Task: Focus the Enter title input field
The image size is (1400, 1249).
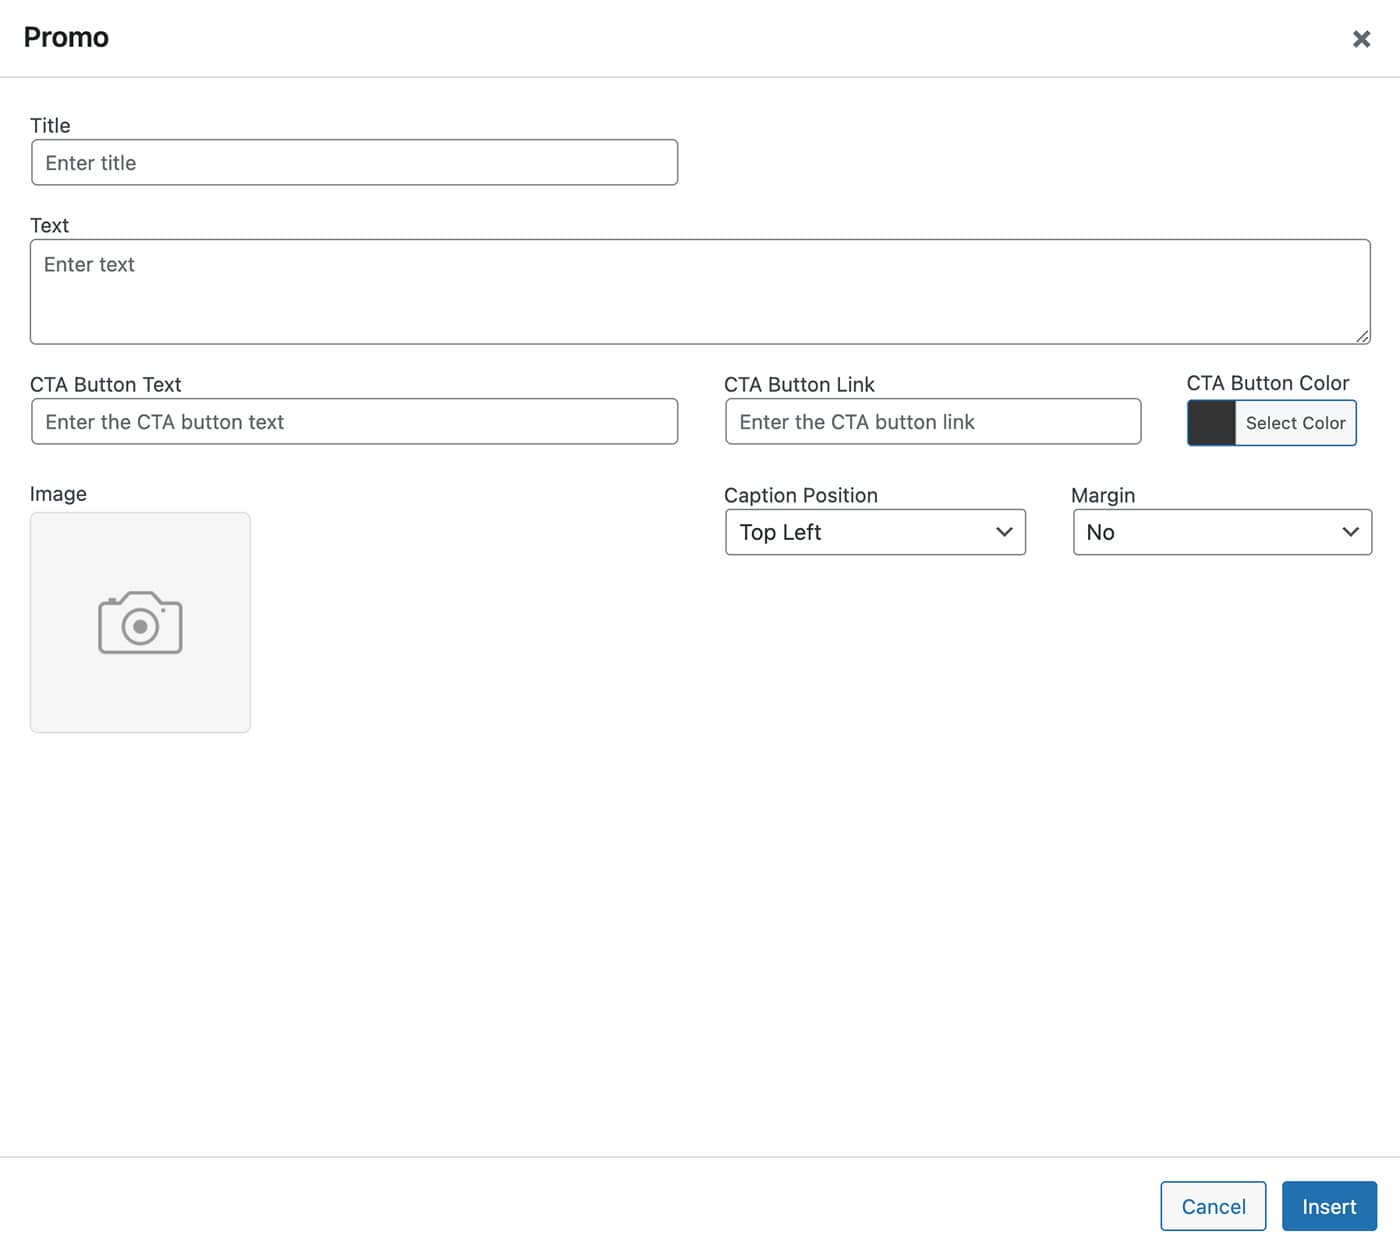Action: coord(354,163)
